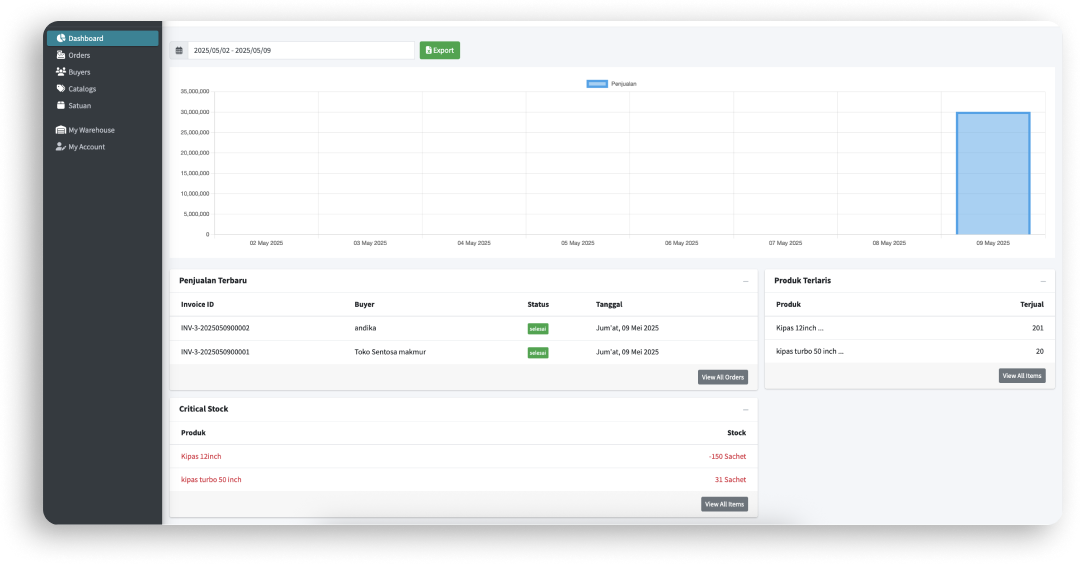The image size is (1080, 564).
Task: Click the View All Orders button
Action: click(722, 377)
